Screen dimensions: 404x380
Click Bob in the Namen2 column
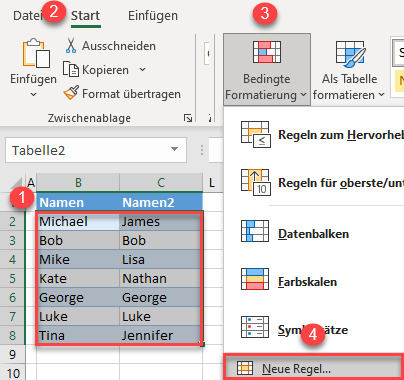(161, 240)
